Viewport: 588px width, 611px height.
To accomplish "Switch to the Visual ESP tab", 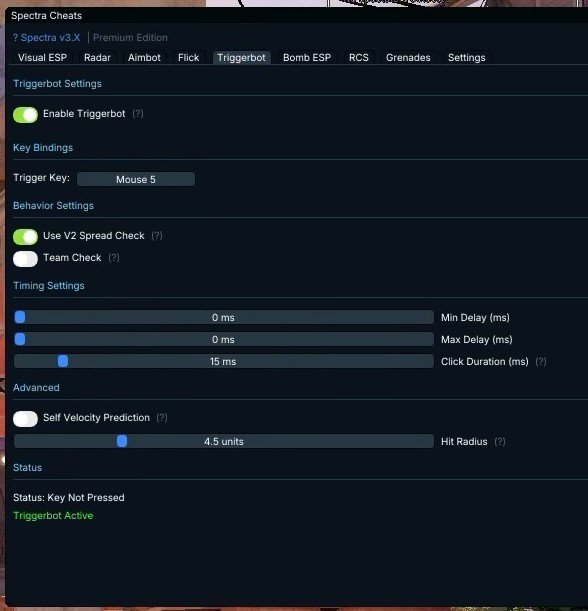I will (x=42, y=58).
